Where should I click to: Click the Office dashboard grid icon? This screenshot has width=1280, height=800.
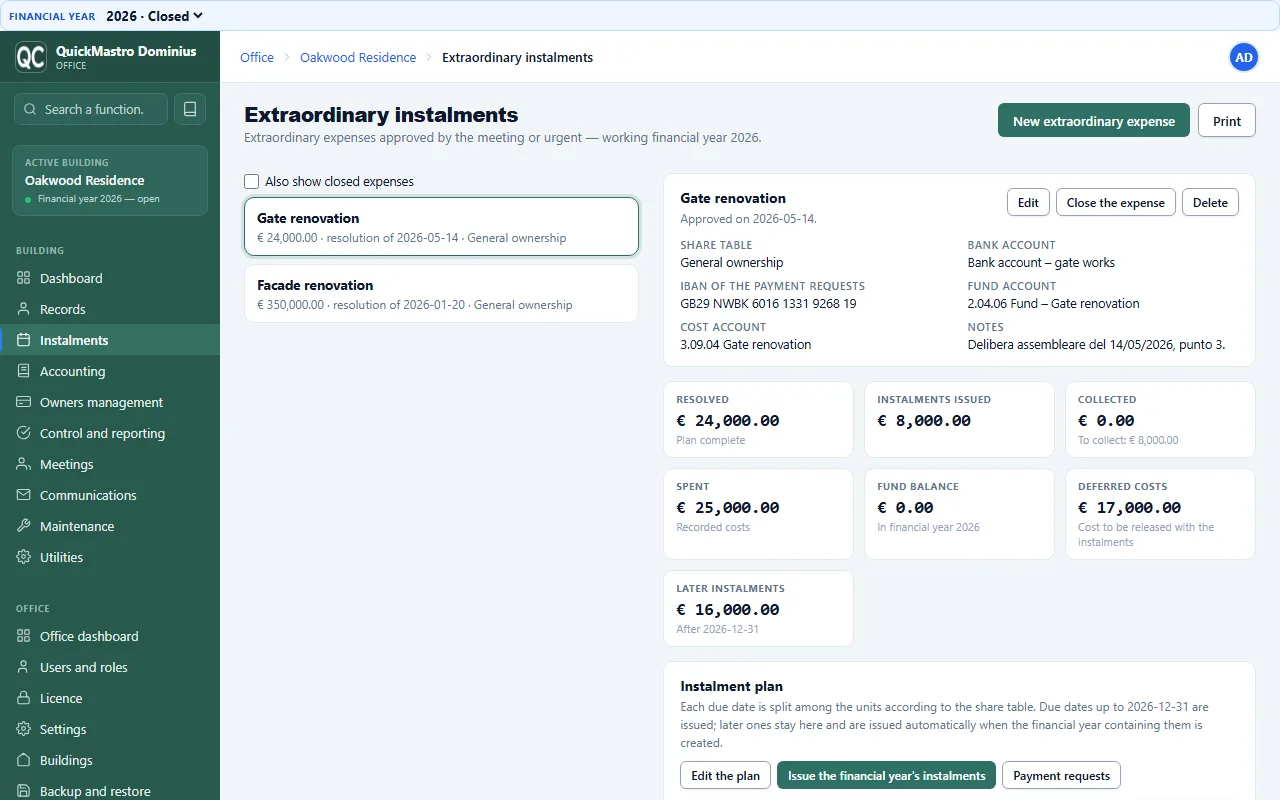pos(24,636)
